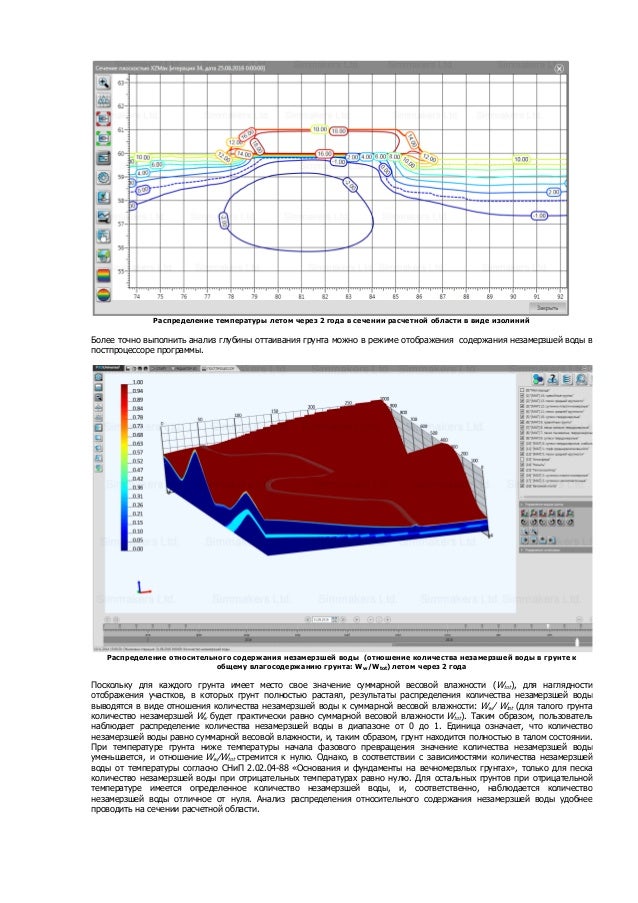Toggle the last layer checkbox in list
This screenshot has height=903, width=638.
(x=522, y=486)
